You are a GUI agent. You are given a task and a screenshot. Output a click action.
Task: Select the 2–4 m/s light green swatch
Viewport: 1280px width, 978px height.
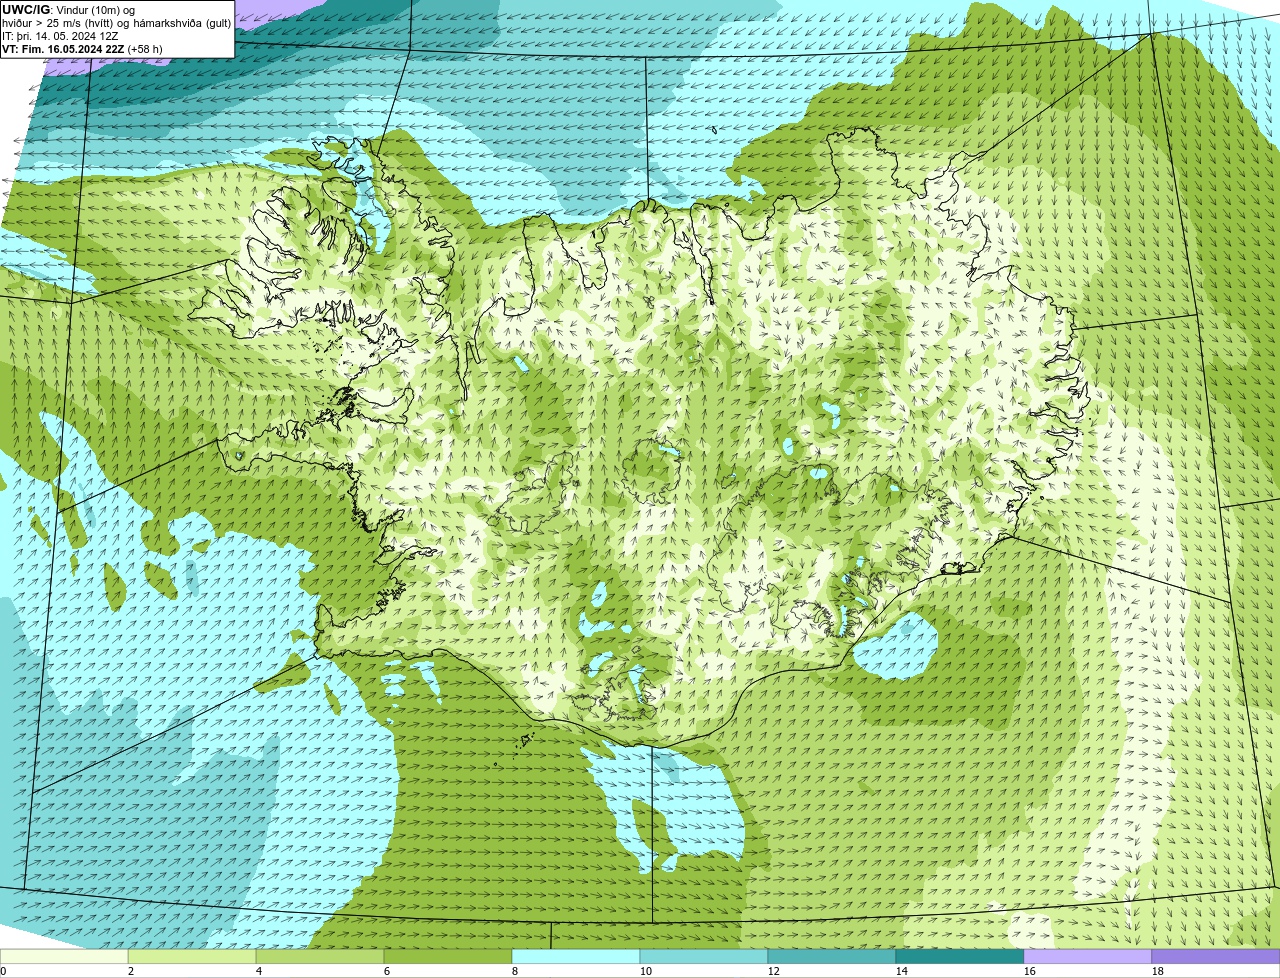[192, 957]
